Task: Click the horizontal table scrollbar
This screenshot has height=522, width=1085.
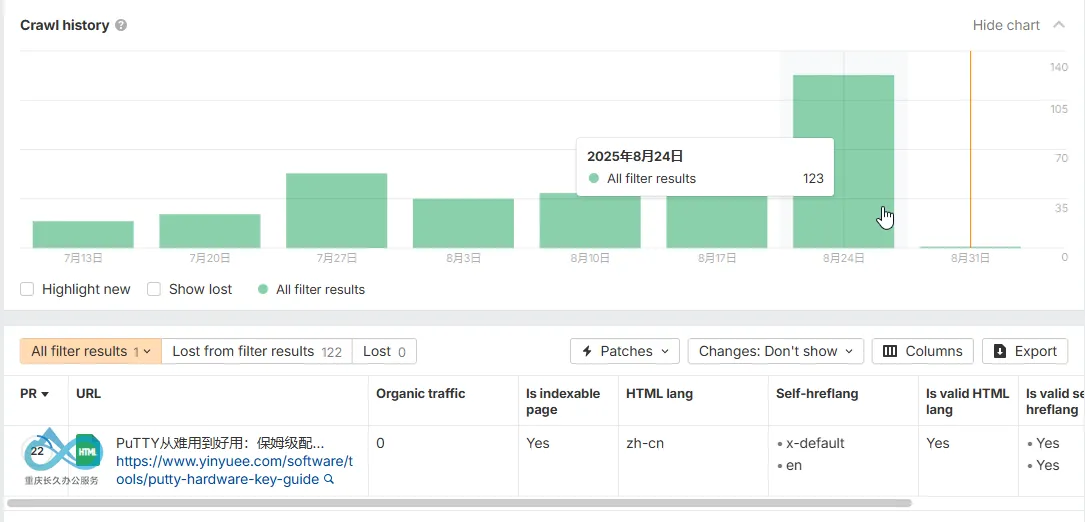Action: (459, 503)
